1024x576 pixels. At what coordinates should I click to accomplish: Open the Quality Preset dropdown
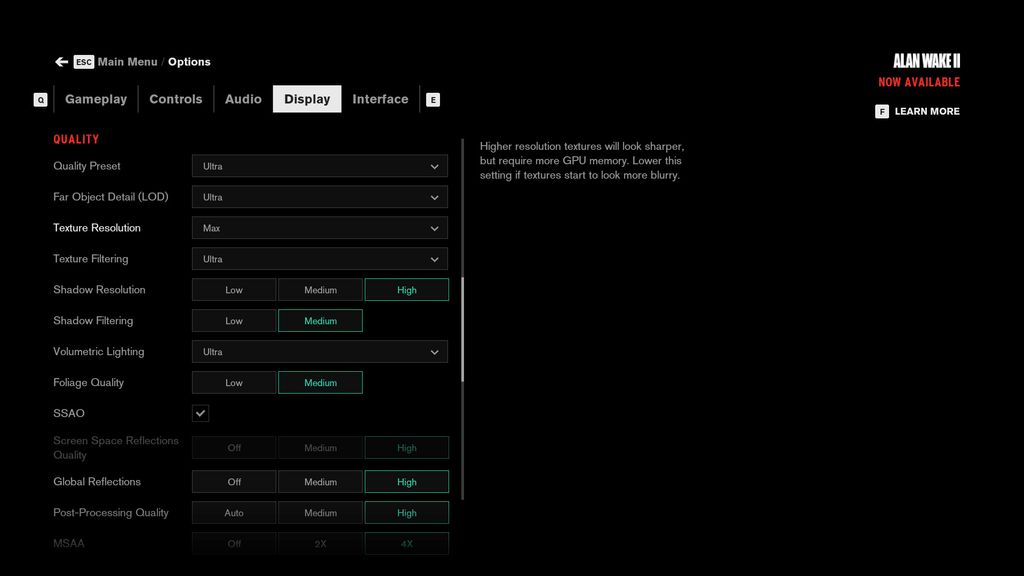[x=319, y=166]
